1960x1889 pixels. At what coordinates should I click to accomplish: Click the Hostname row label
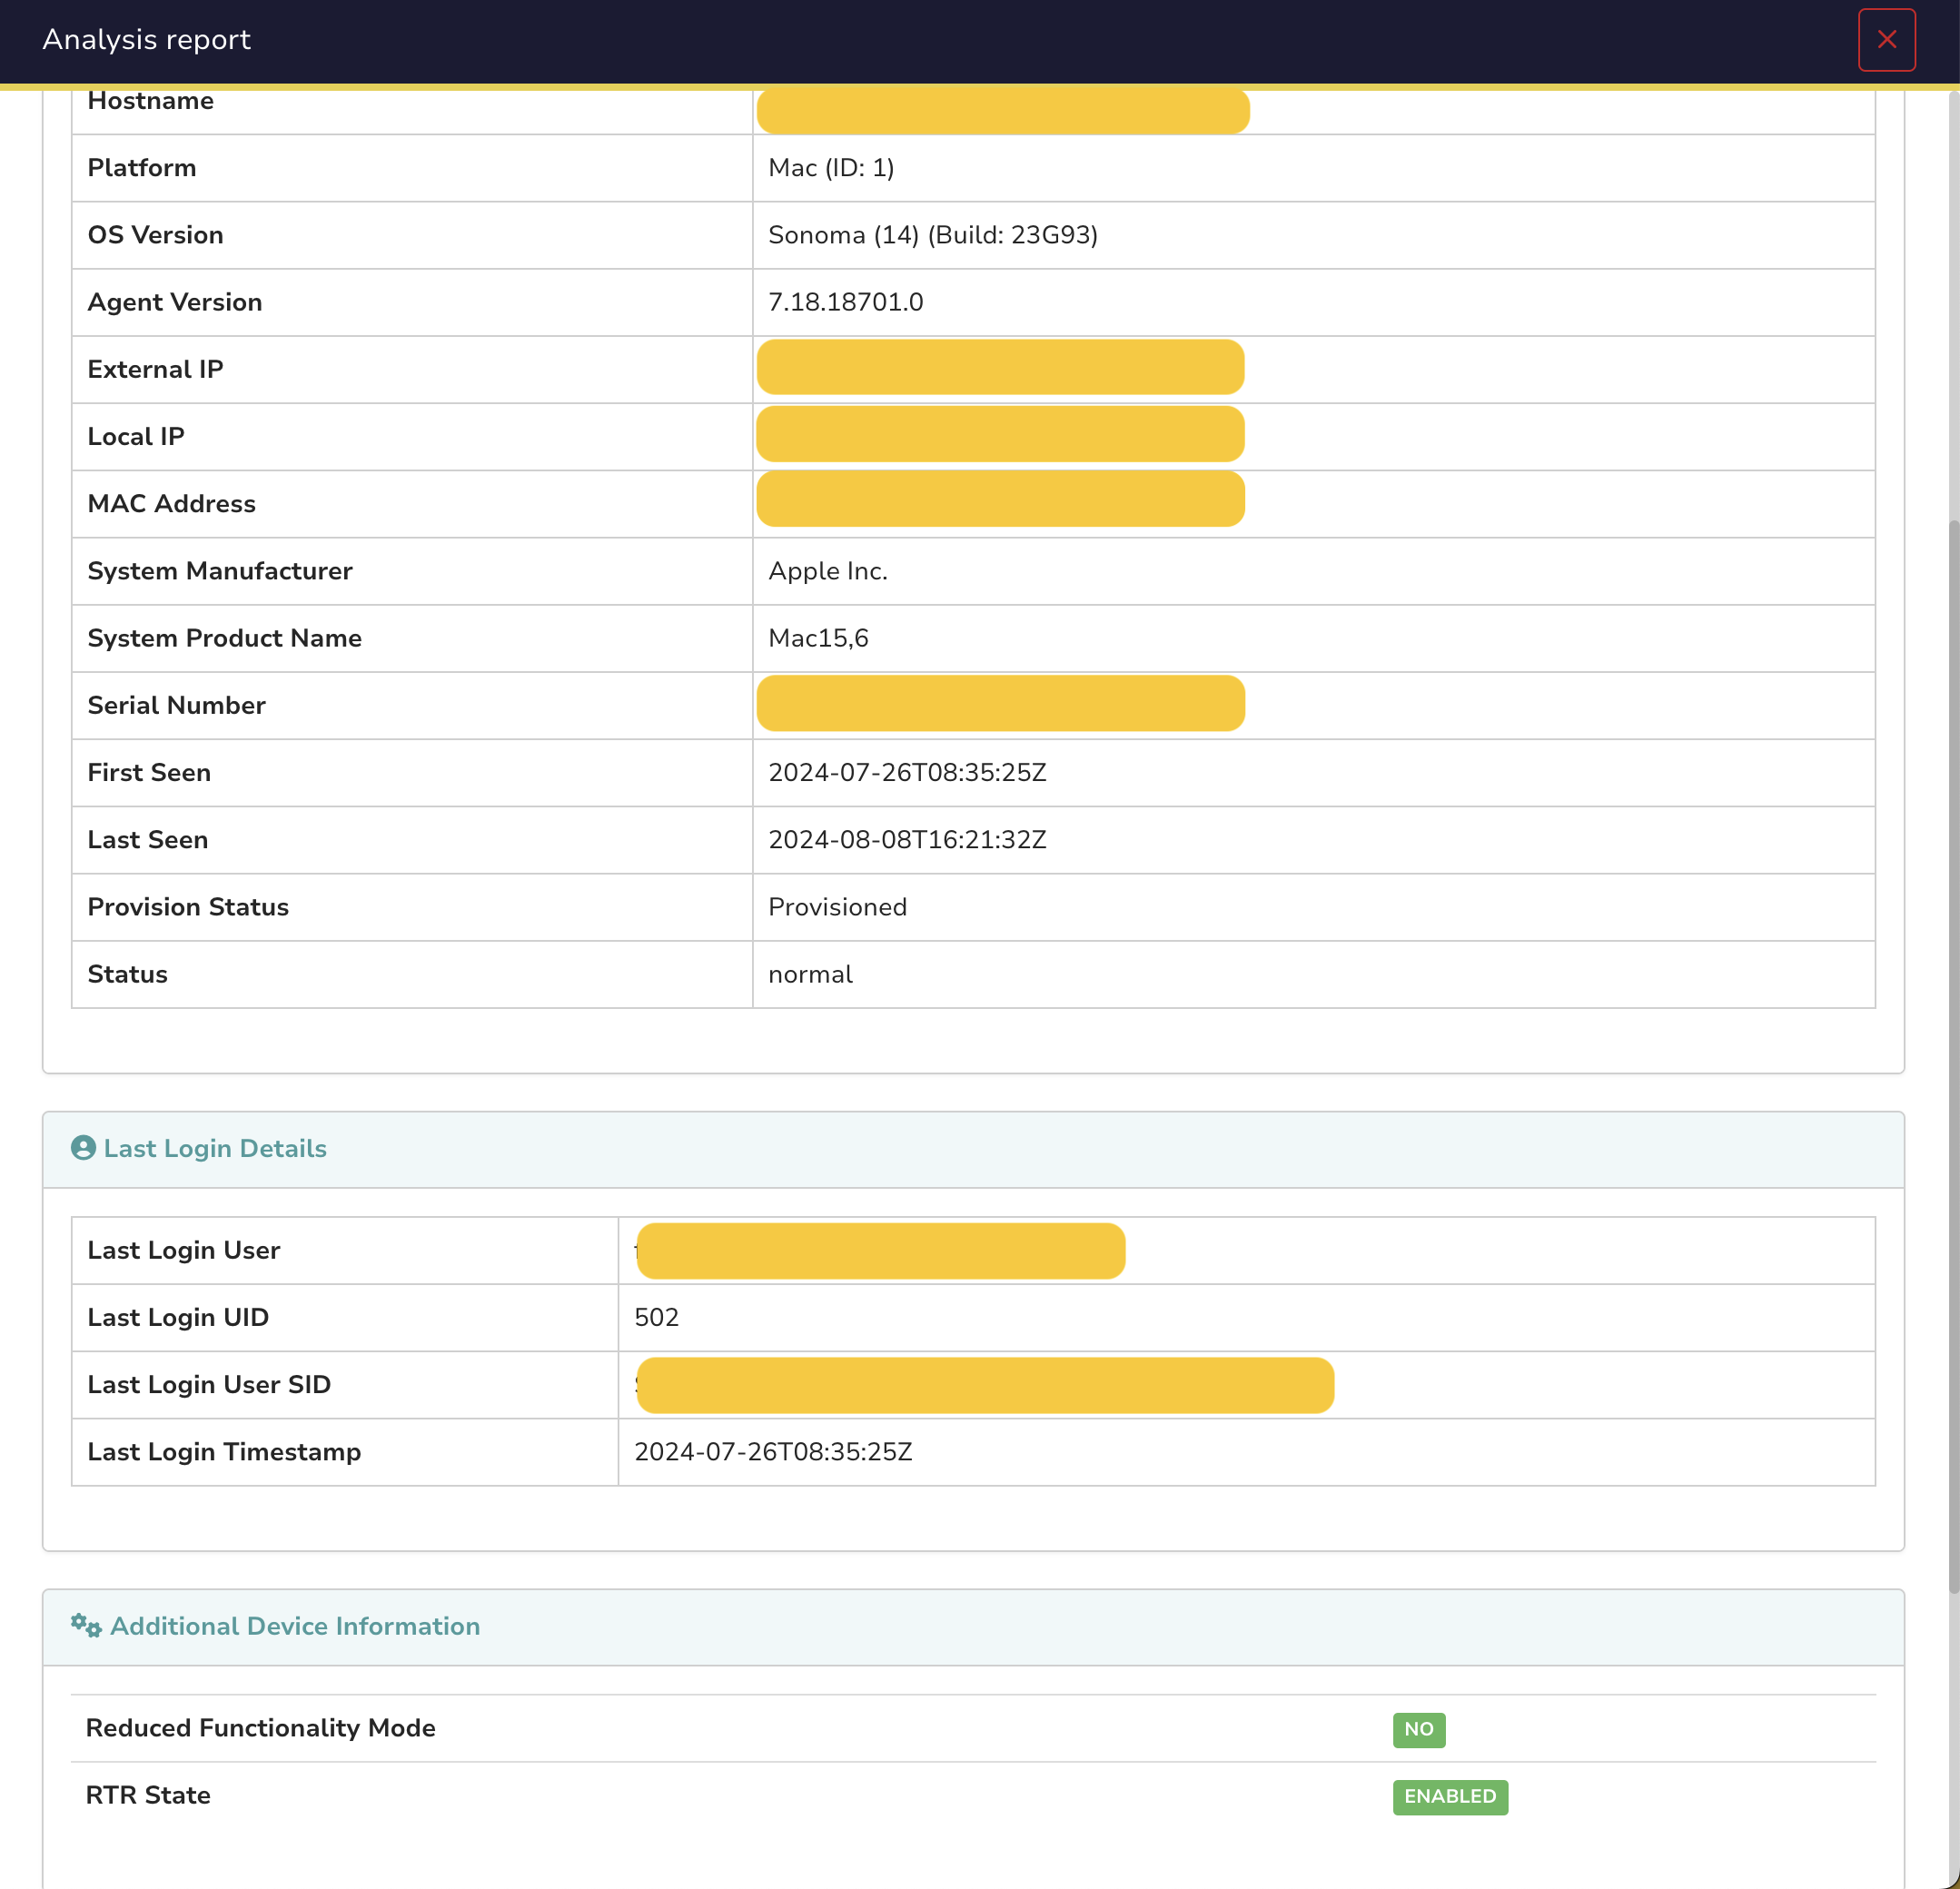[x=150, y=101]
